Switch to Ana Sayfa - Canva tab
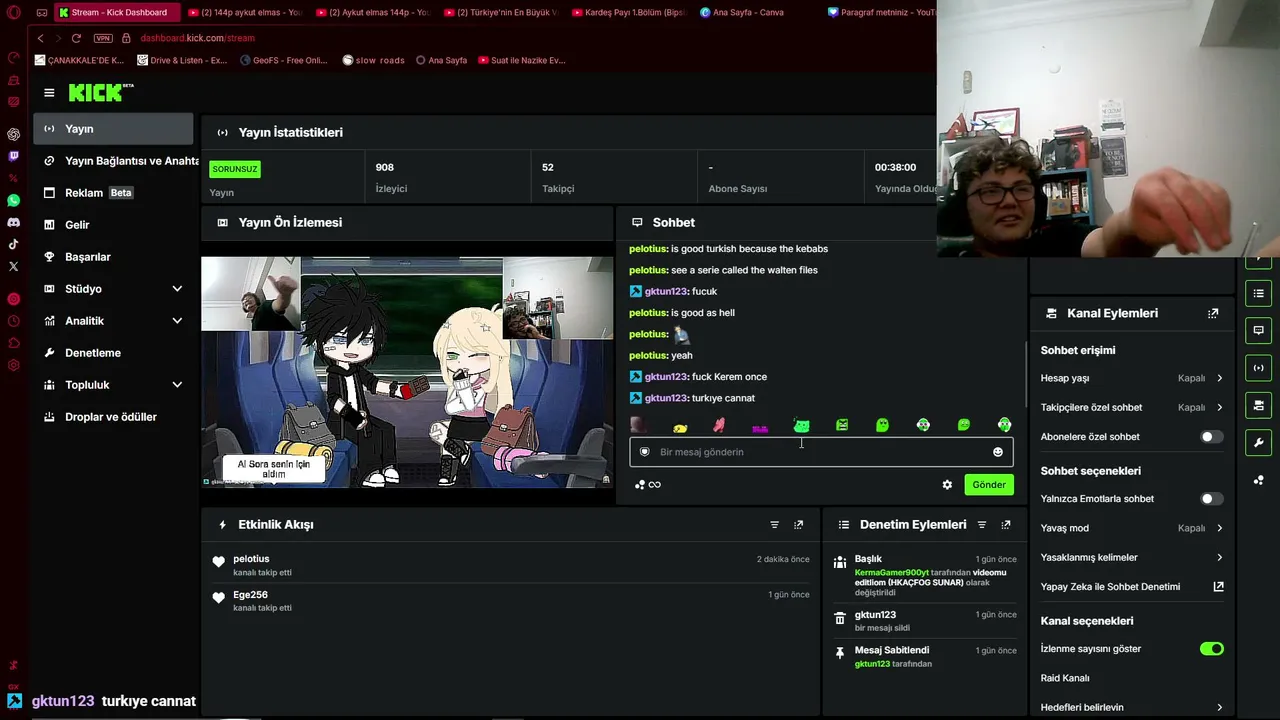The width and height of the screenshot is (1280, 720). click(748, 12)
